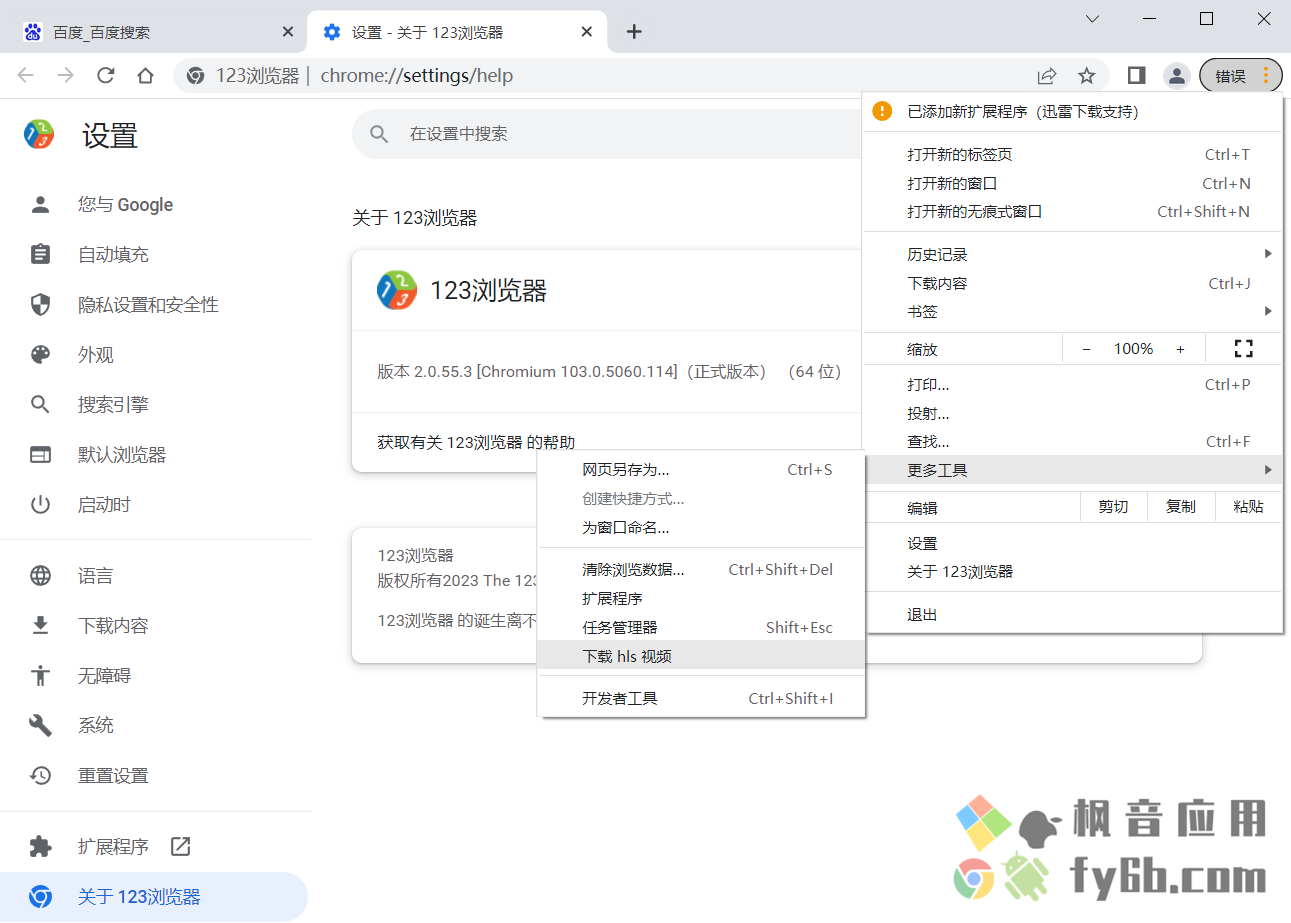Click 粘贴 in the edit row

pos(1248,507)
